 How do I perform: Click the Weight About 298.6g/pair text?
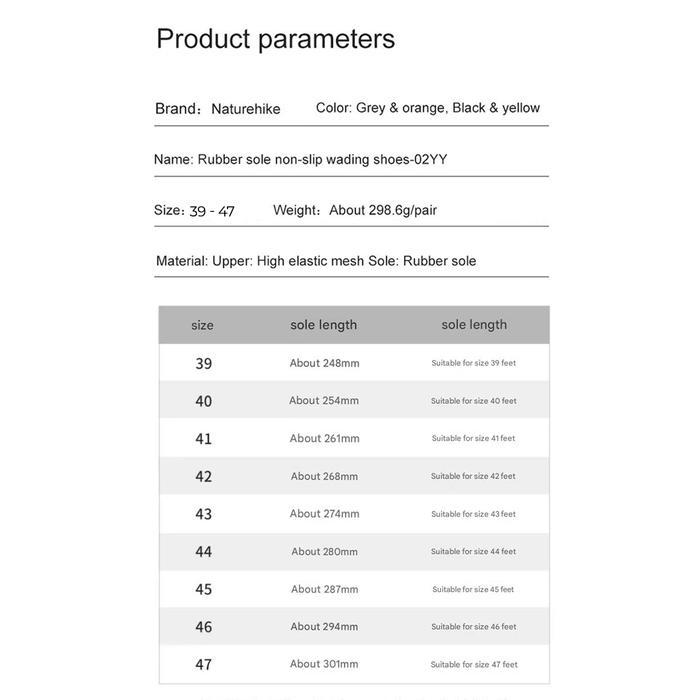tap(355, 210)
